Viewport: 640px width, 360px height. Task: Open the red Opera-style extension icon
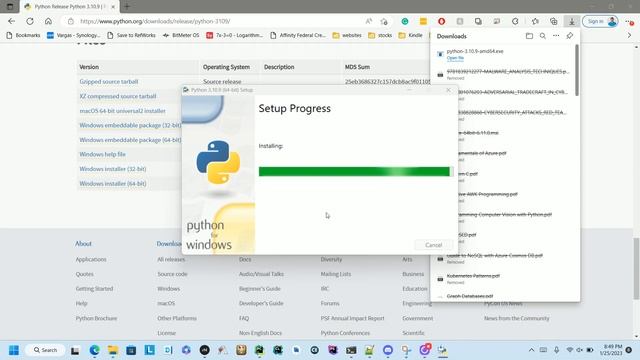point(441,21)
